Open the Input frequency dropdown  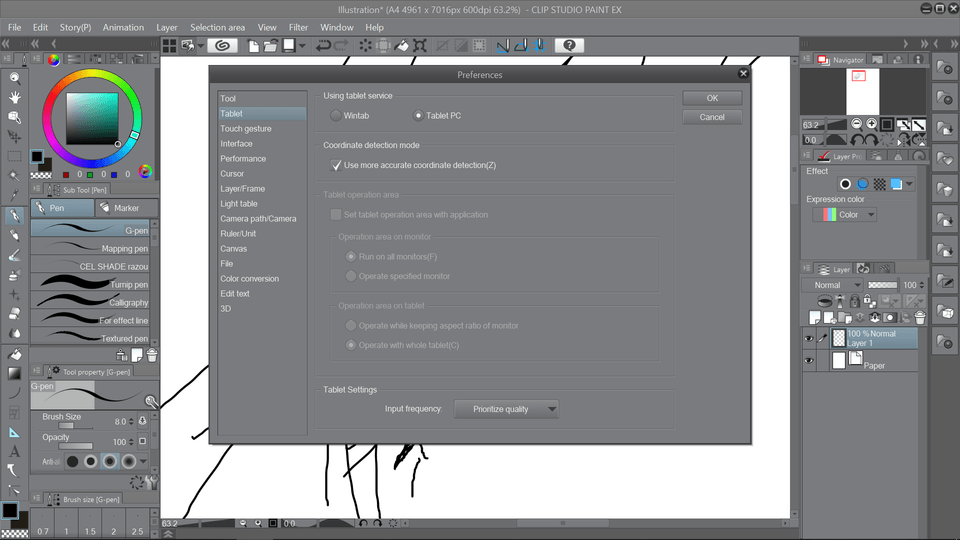(506, 409)
